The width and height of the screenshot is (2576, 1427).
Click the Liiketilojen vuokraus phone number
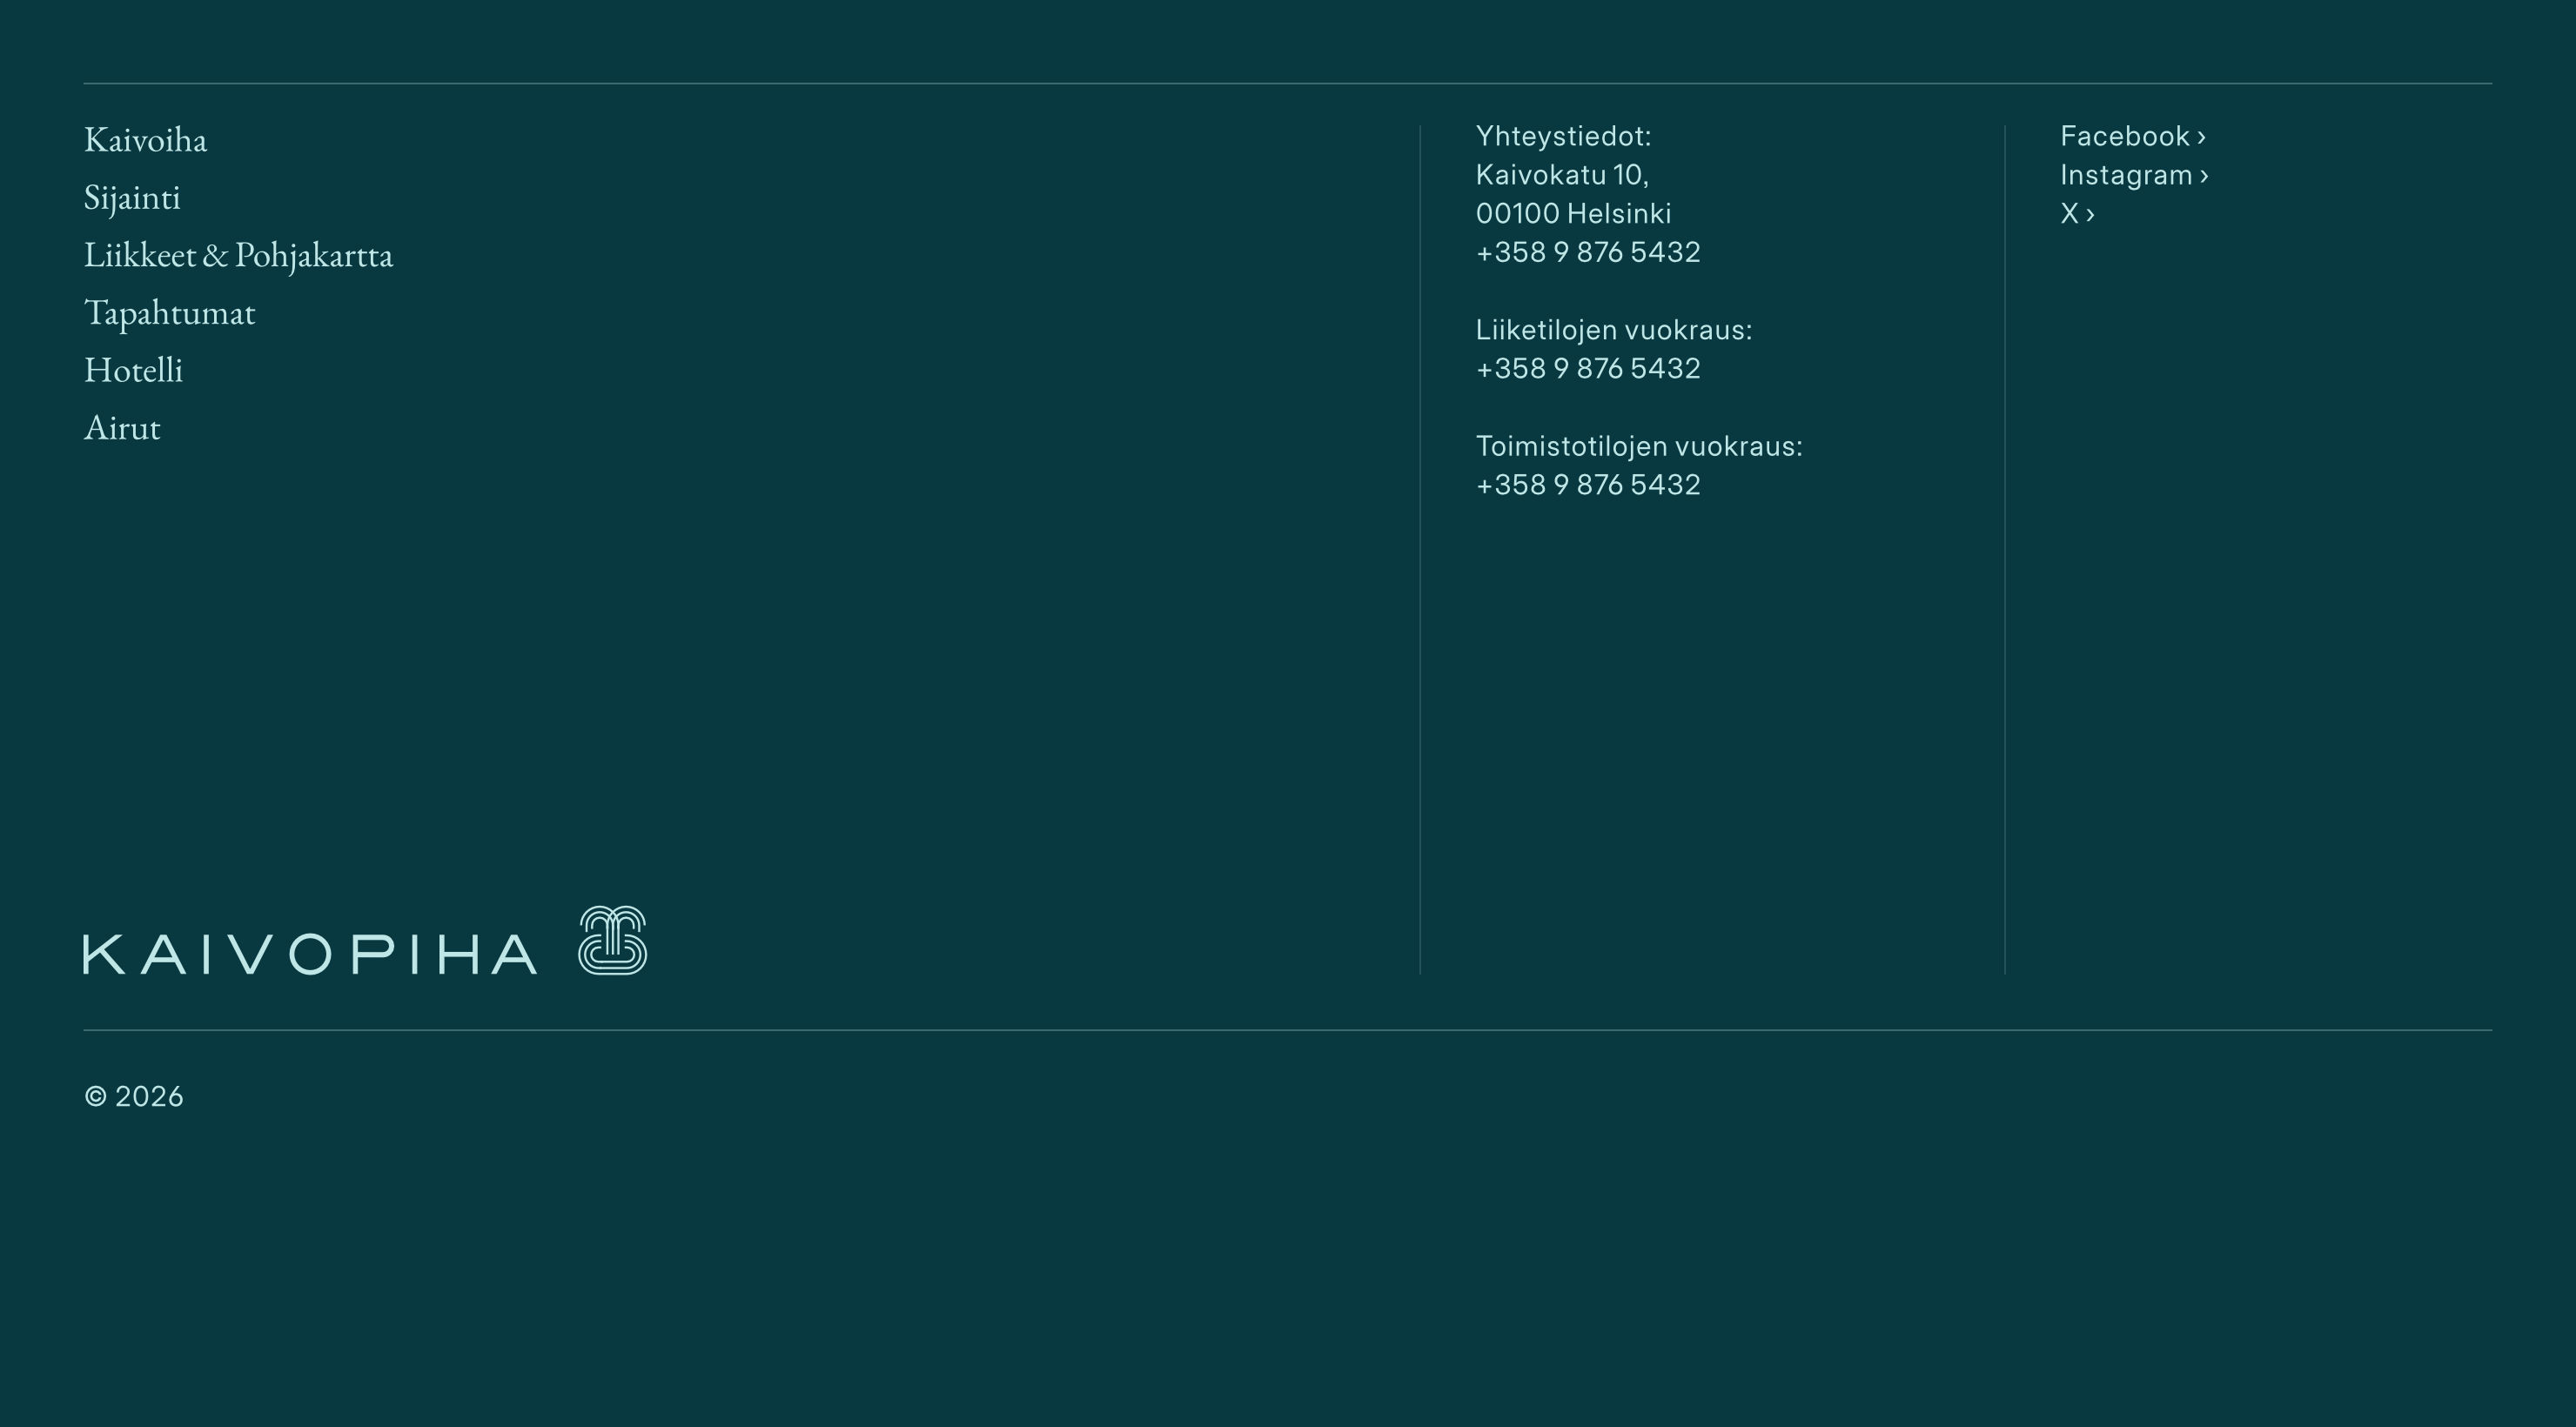(x=1587, y=369)
